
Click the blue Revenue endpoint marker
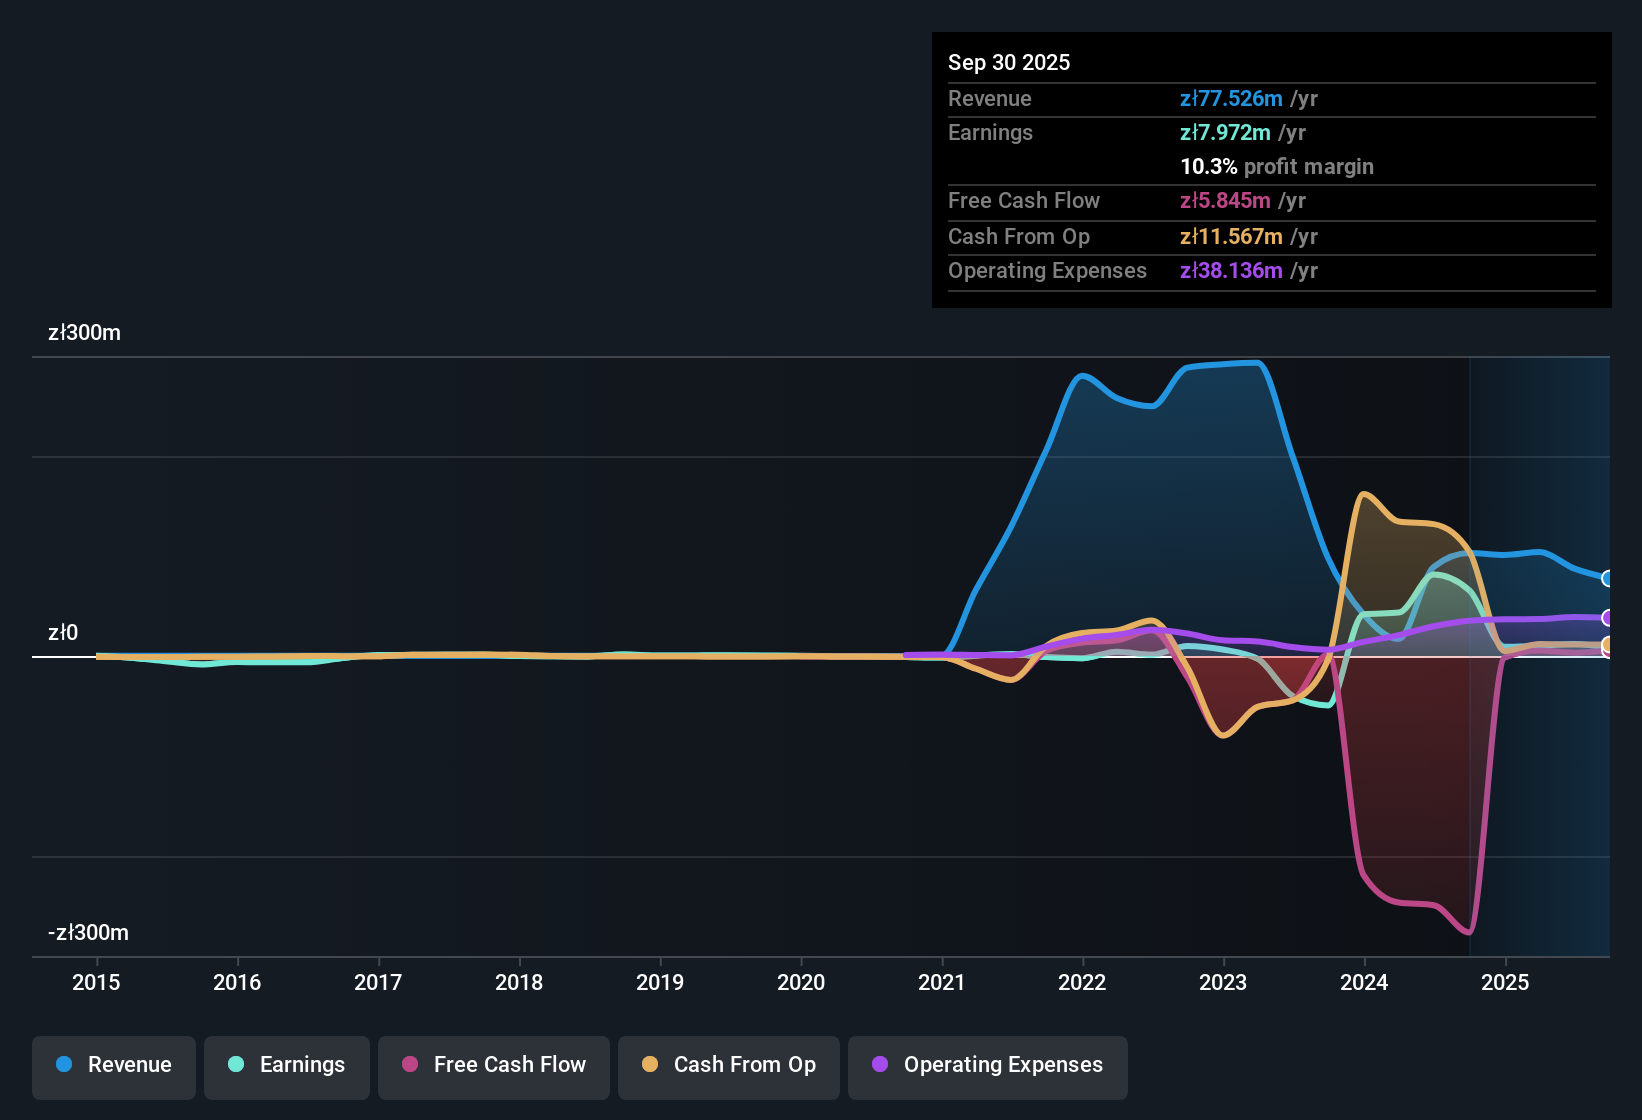coord(1608,579)
